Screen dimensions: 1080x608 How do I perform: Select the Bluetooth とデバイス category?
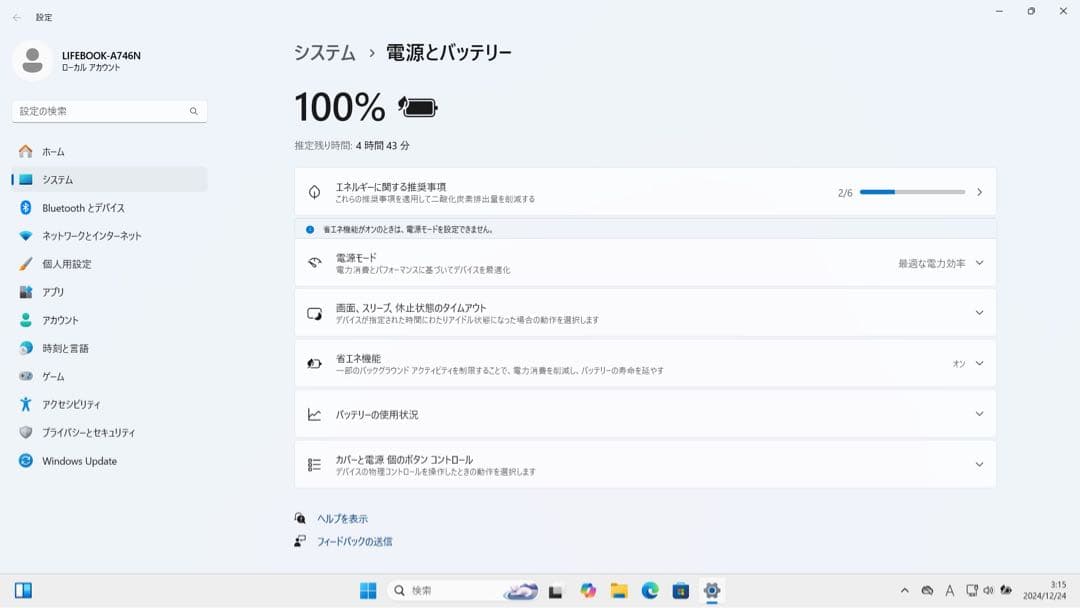[x=78, y=208]
